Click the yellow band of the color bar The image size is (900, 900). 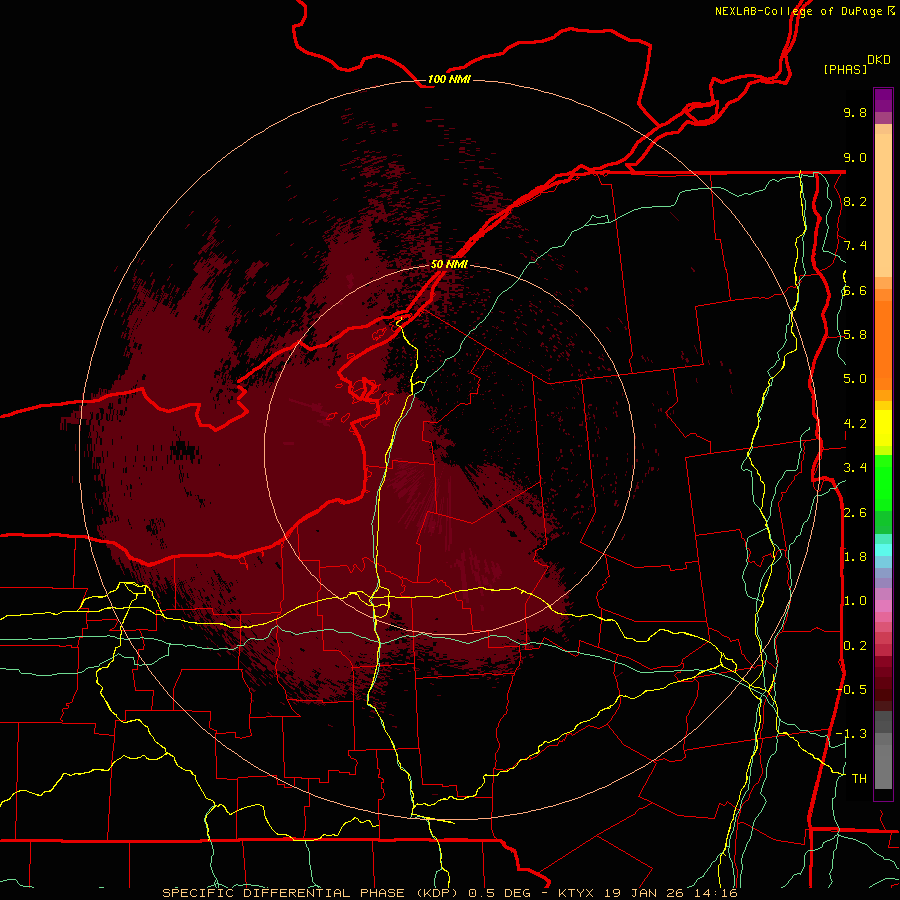click(883, 428)
